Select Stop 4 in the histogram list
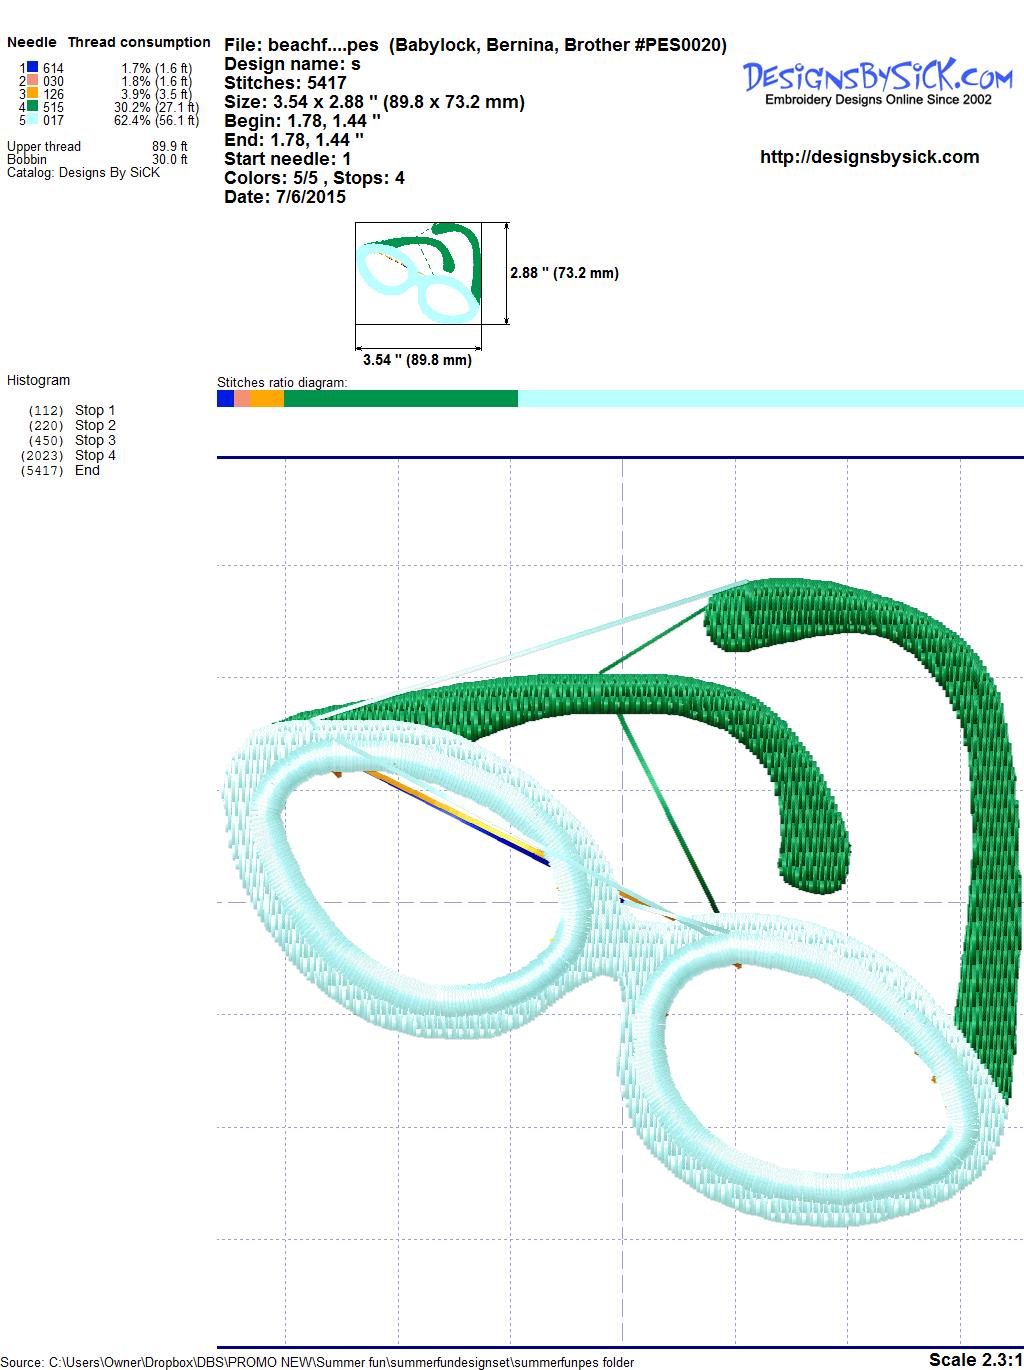The width and height of the screenshot is (1024, 1370). [x=95, y=455]
